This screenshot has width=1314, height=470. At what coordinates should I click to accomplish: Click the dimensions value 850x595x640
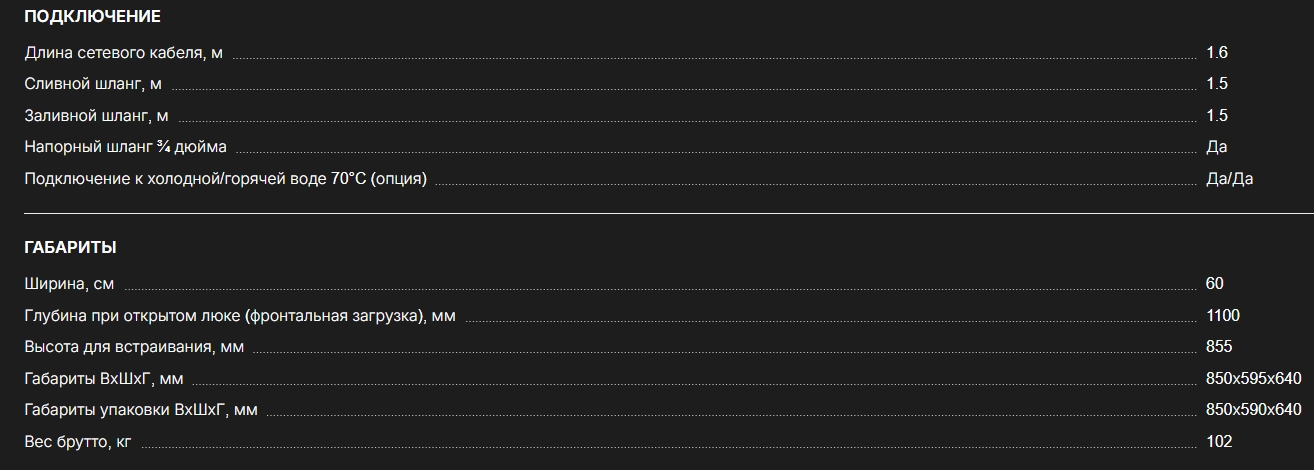click(1254, 379)
